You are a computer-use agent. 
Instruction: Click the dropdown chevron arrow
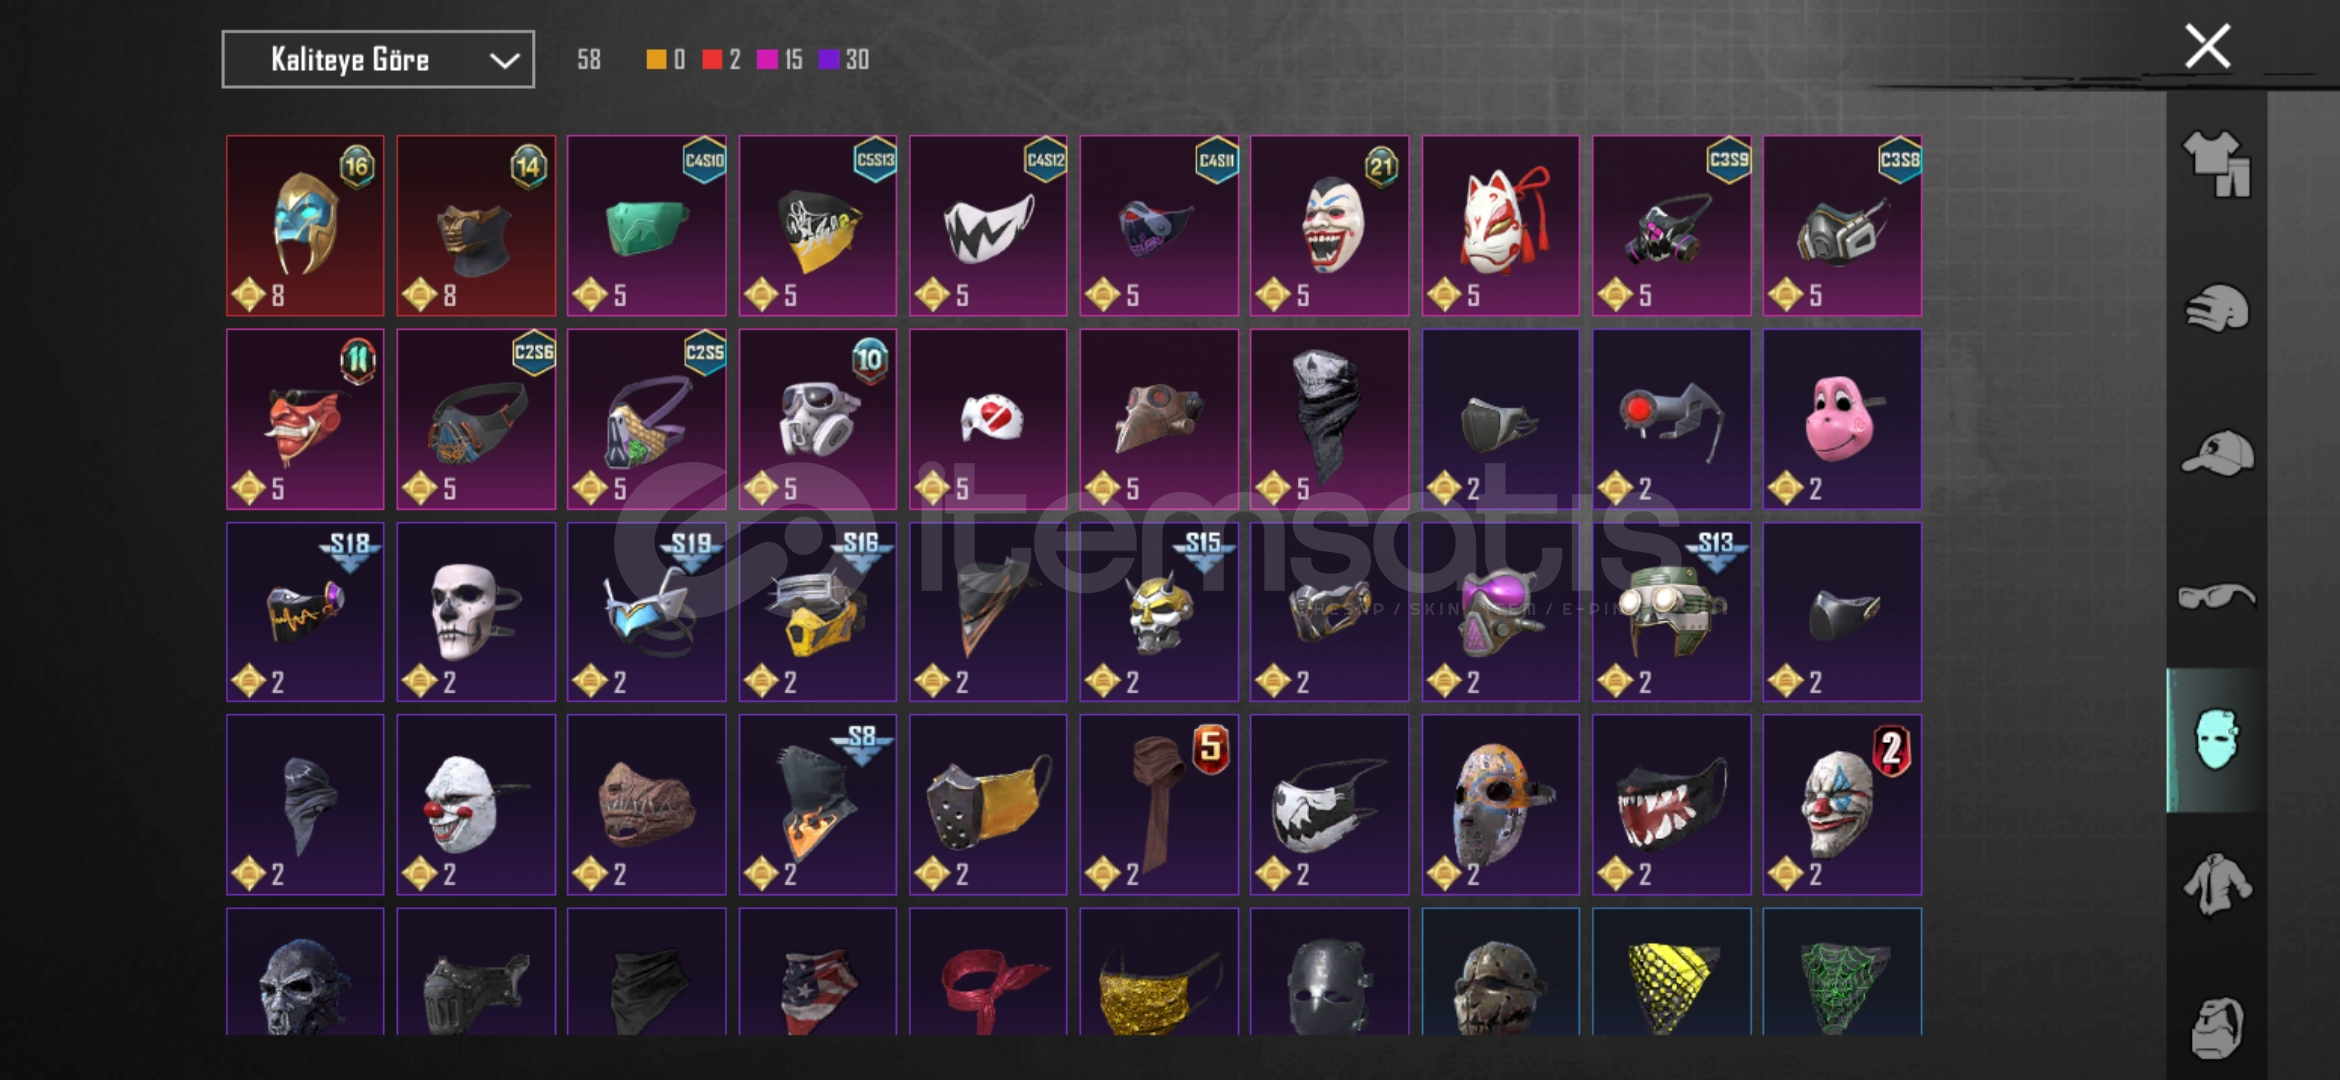504,61
